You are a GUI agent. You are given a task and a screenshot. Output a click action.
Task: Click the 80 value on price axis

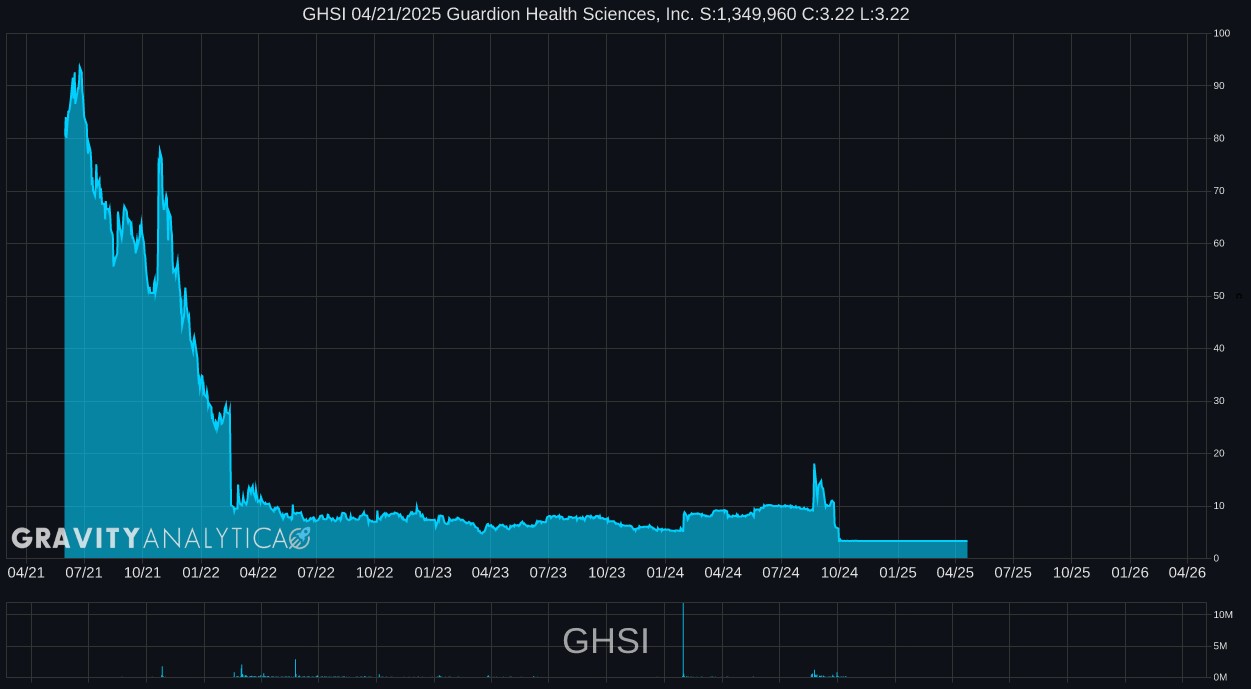coord(1219,139)
